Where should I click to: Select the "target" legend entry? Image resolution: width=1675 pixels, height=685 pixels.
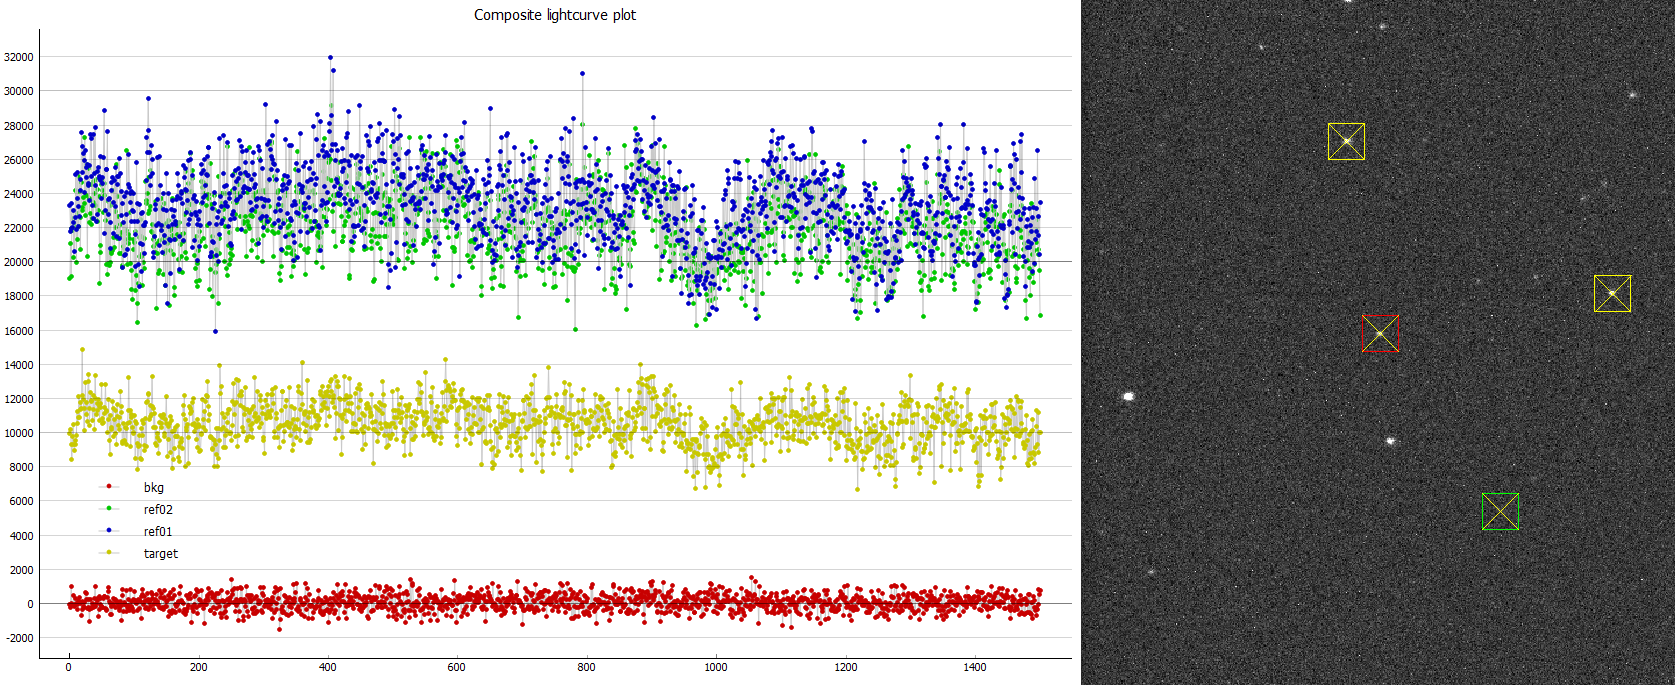161,554
